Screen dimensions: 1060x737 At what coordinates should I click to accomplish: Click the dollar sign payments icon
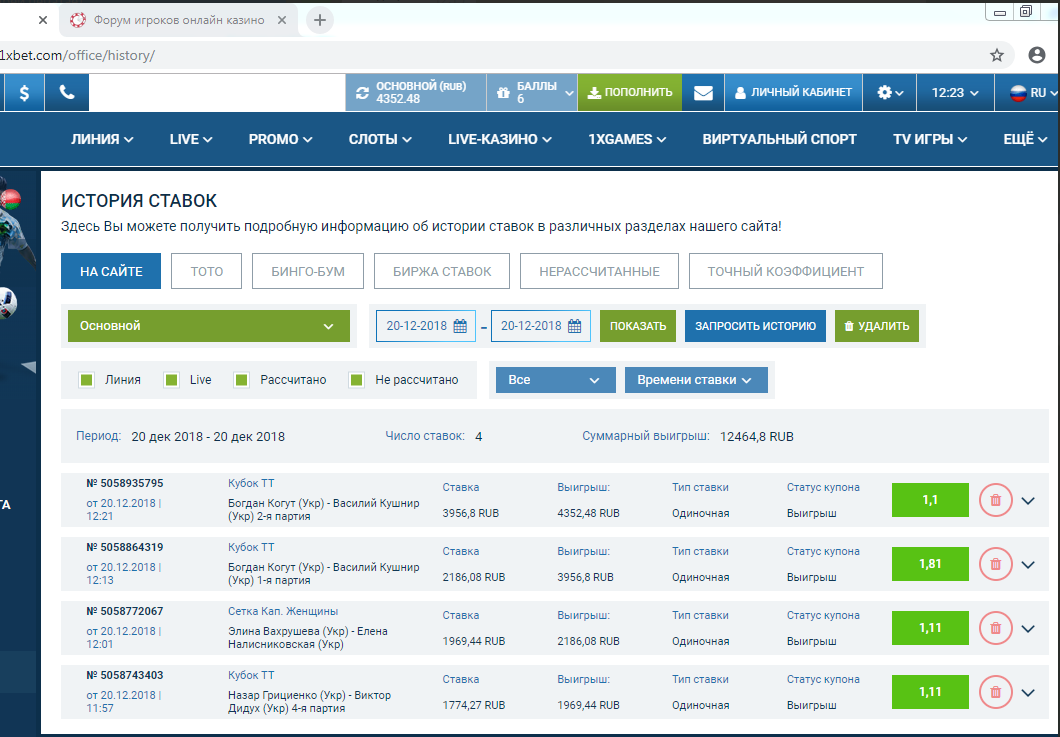tap(24, 92)
